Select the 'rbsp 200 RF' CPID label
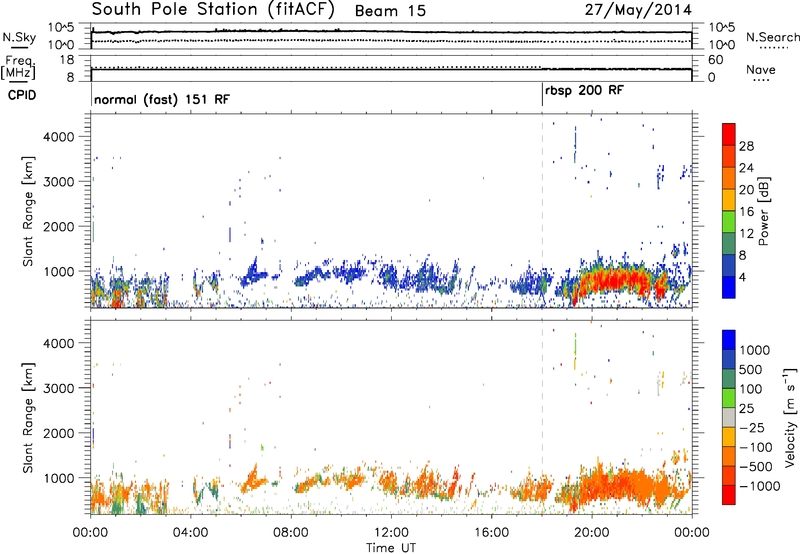 [584, 91]
